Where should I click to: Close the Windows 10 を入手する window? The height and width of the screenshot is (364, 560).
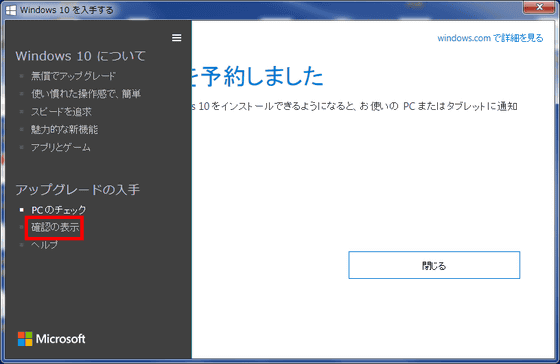(539, 7)
